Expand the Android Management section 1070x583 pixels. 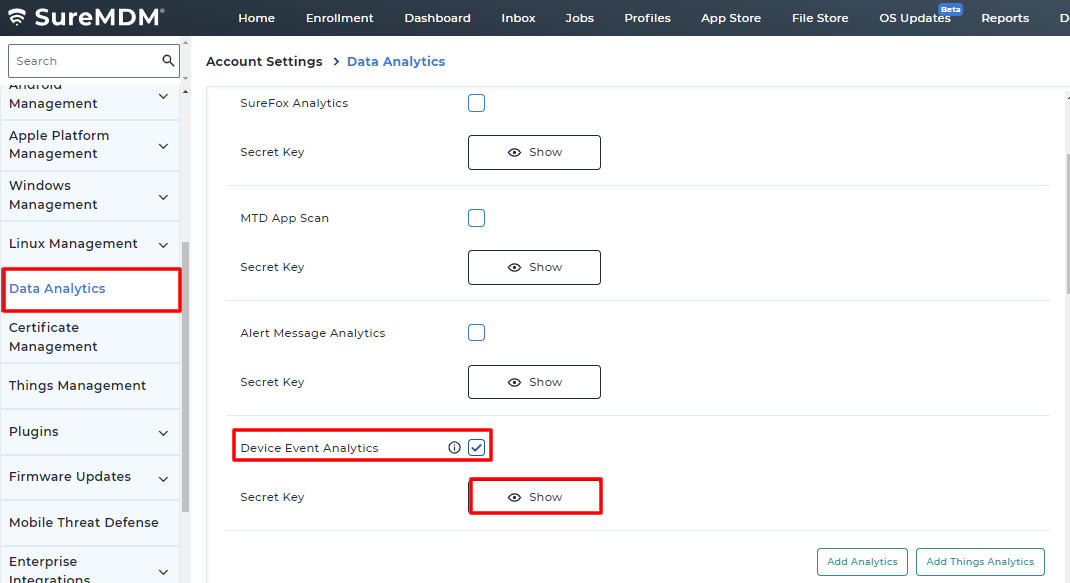163,96
